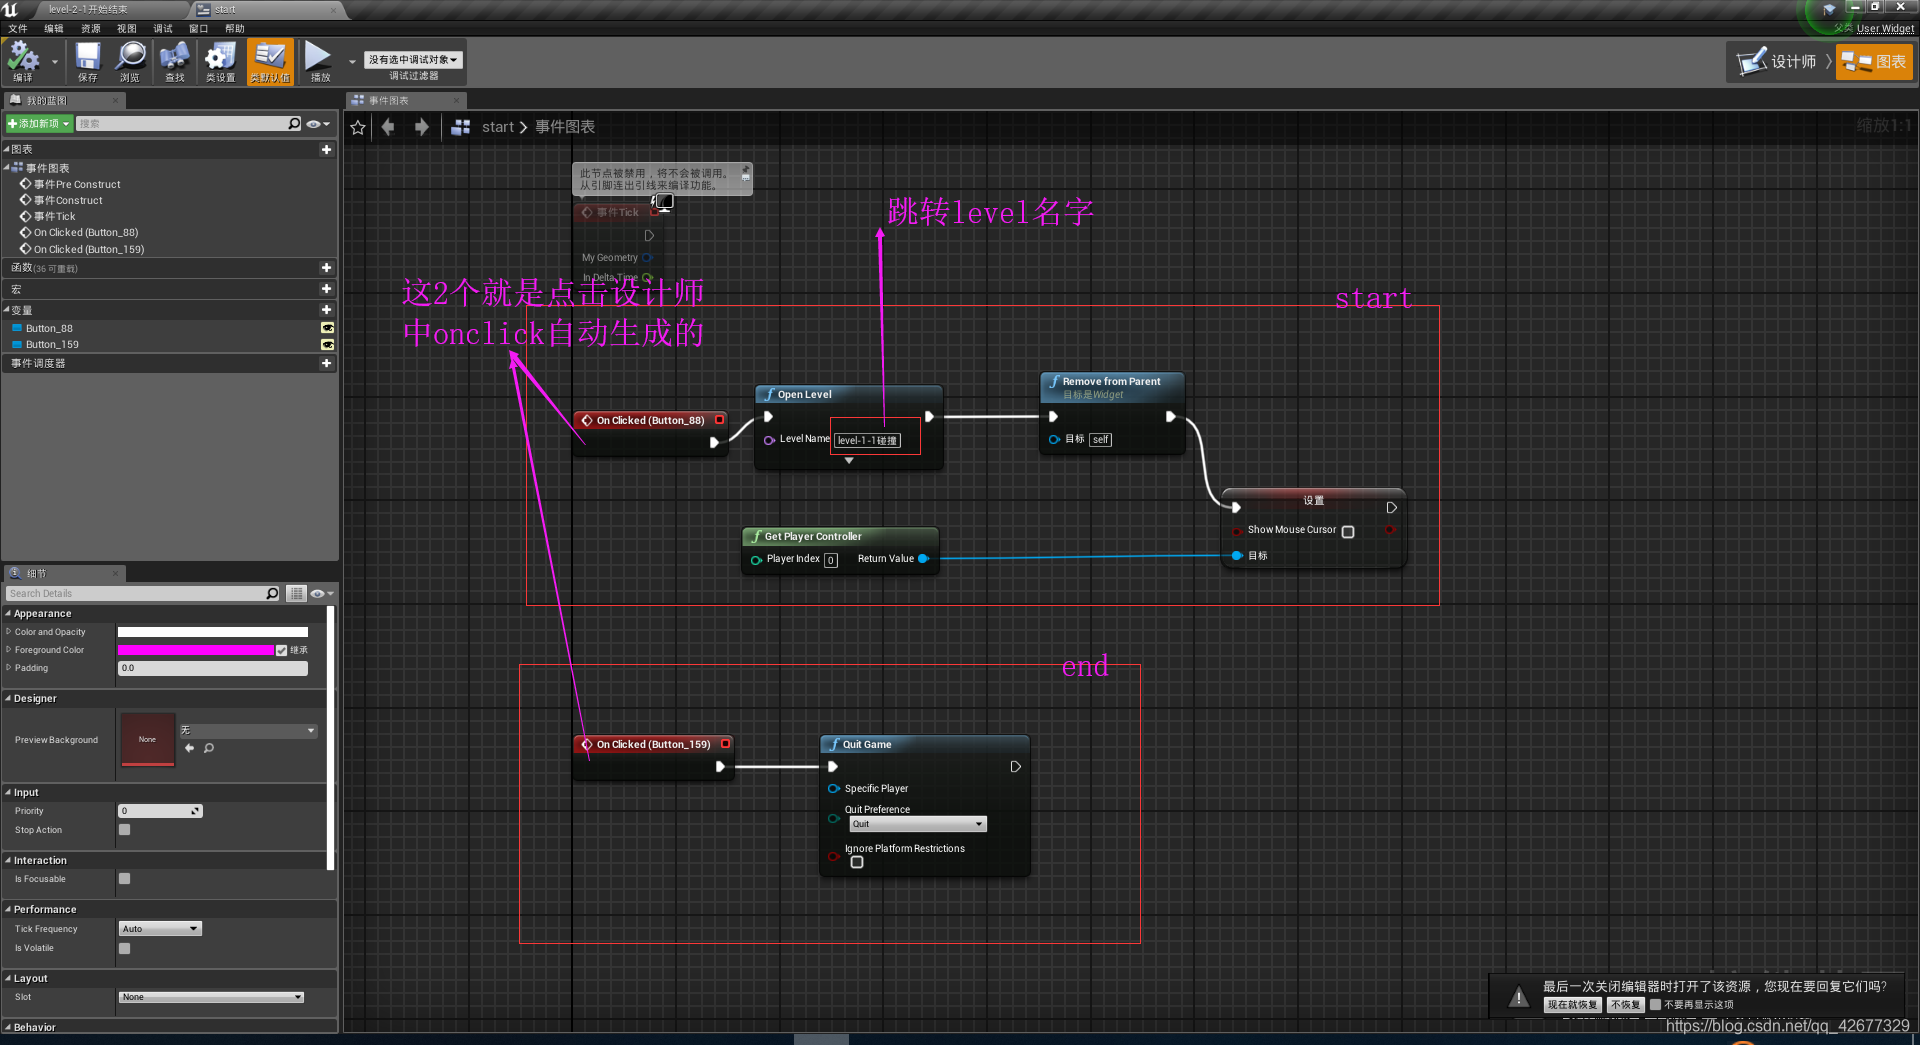This screenshot has height=1045, width=1920.
Task: Open the debug object selector (没有选中调试对象)
Action: [413, 60]
